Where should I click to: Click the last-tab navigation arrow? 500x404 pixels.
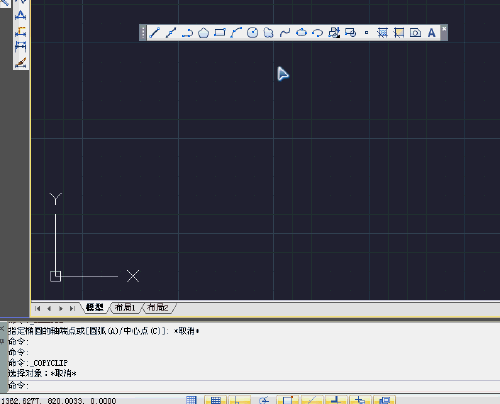(x=72, y=309)
